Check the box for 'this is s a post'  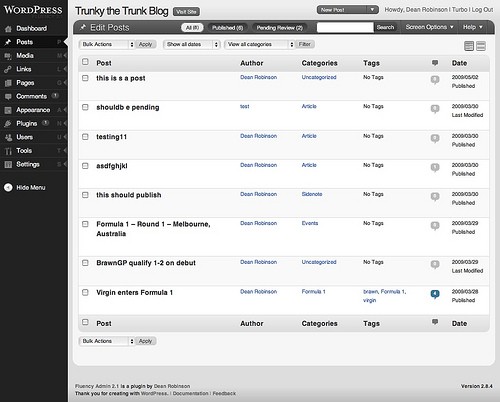[x=85, y=78]
